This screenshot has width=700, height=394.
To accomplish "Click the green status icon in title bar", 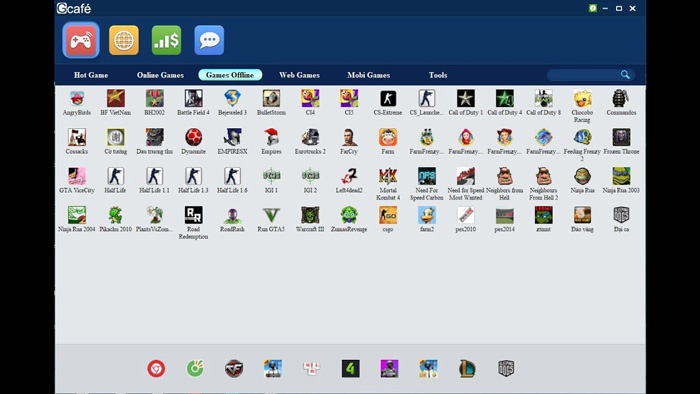I will (592, 8).
